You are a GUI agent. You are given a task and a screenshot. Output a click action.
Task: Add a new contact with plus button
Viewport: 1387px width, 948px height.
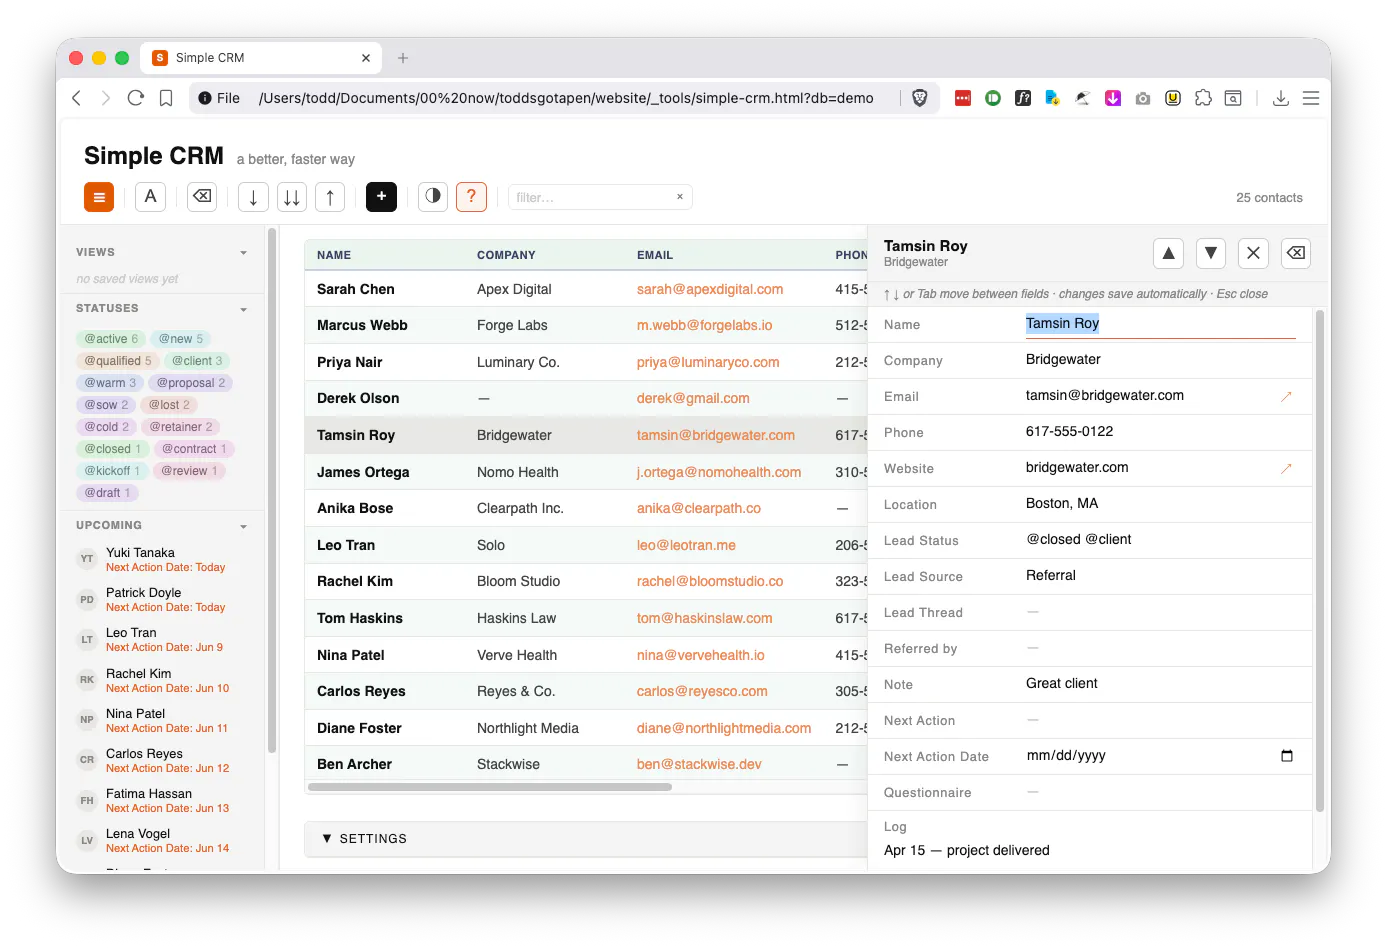click(x=381, y=197)
